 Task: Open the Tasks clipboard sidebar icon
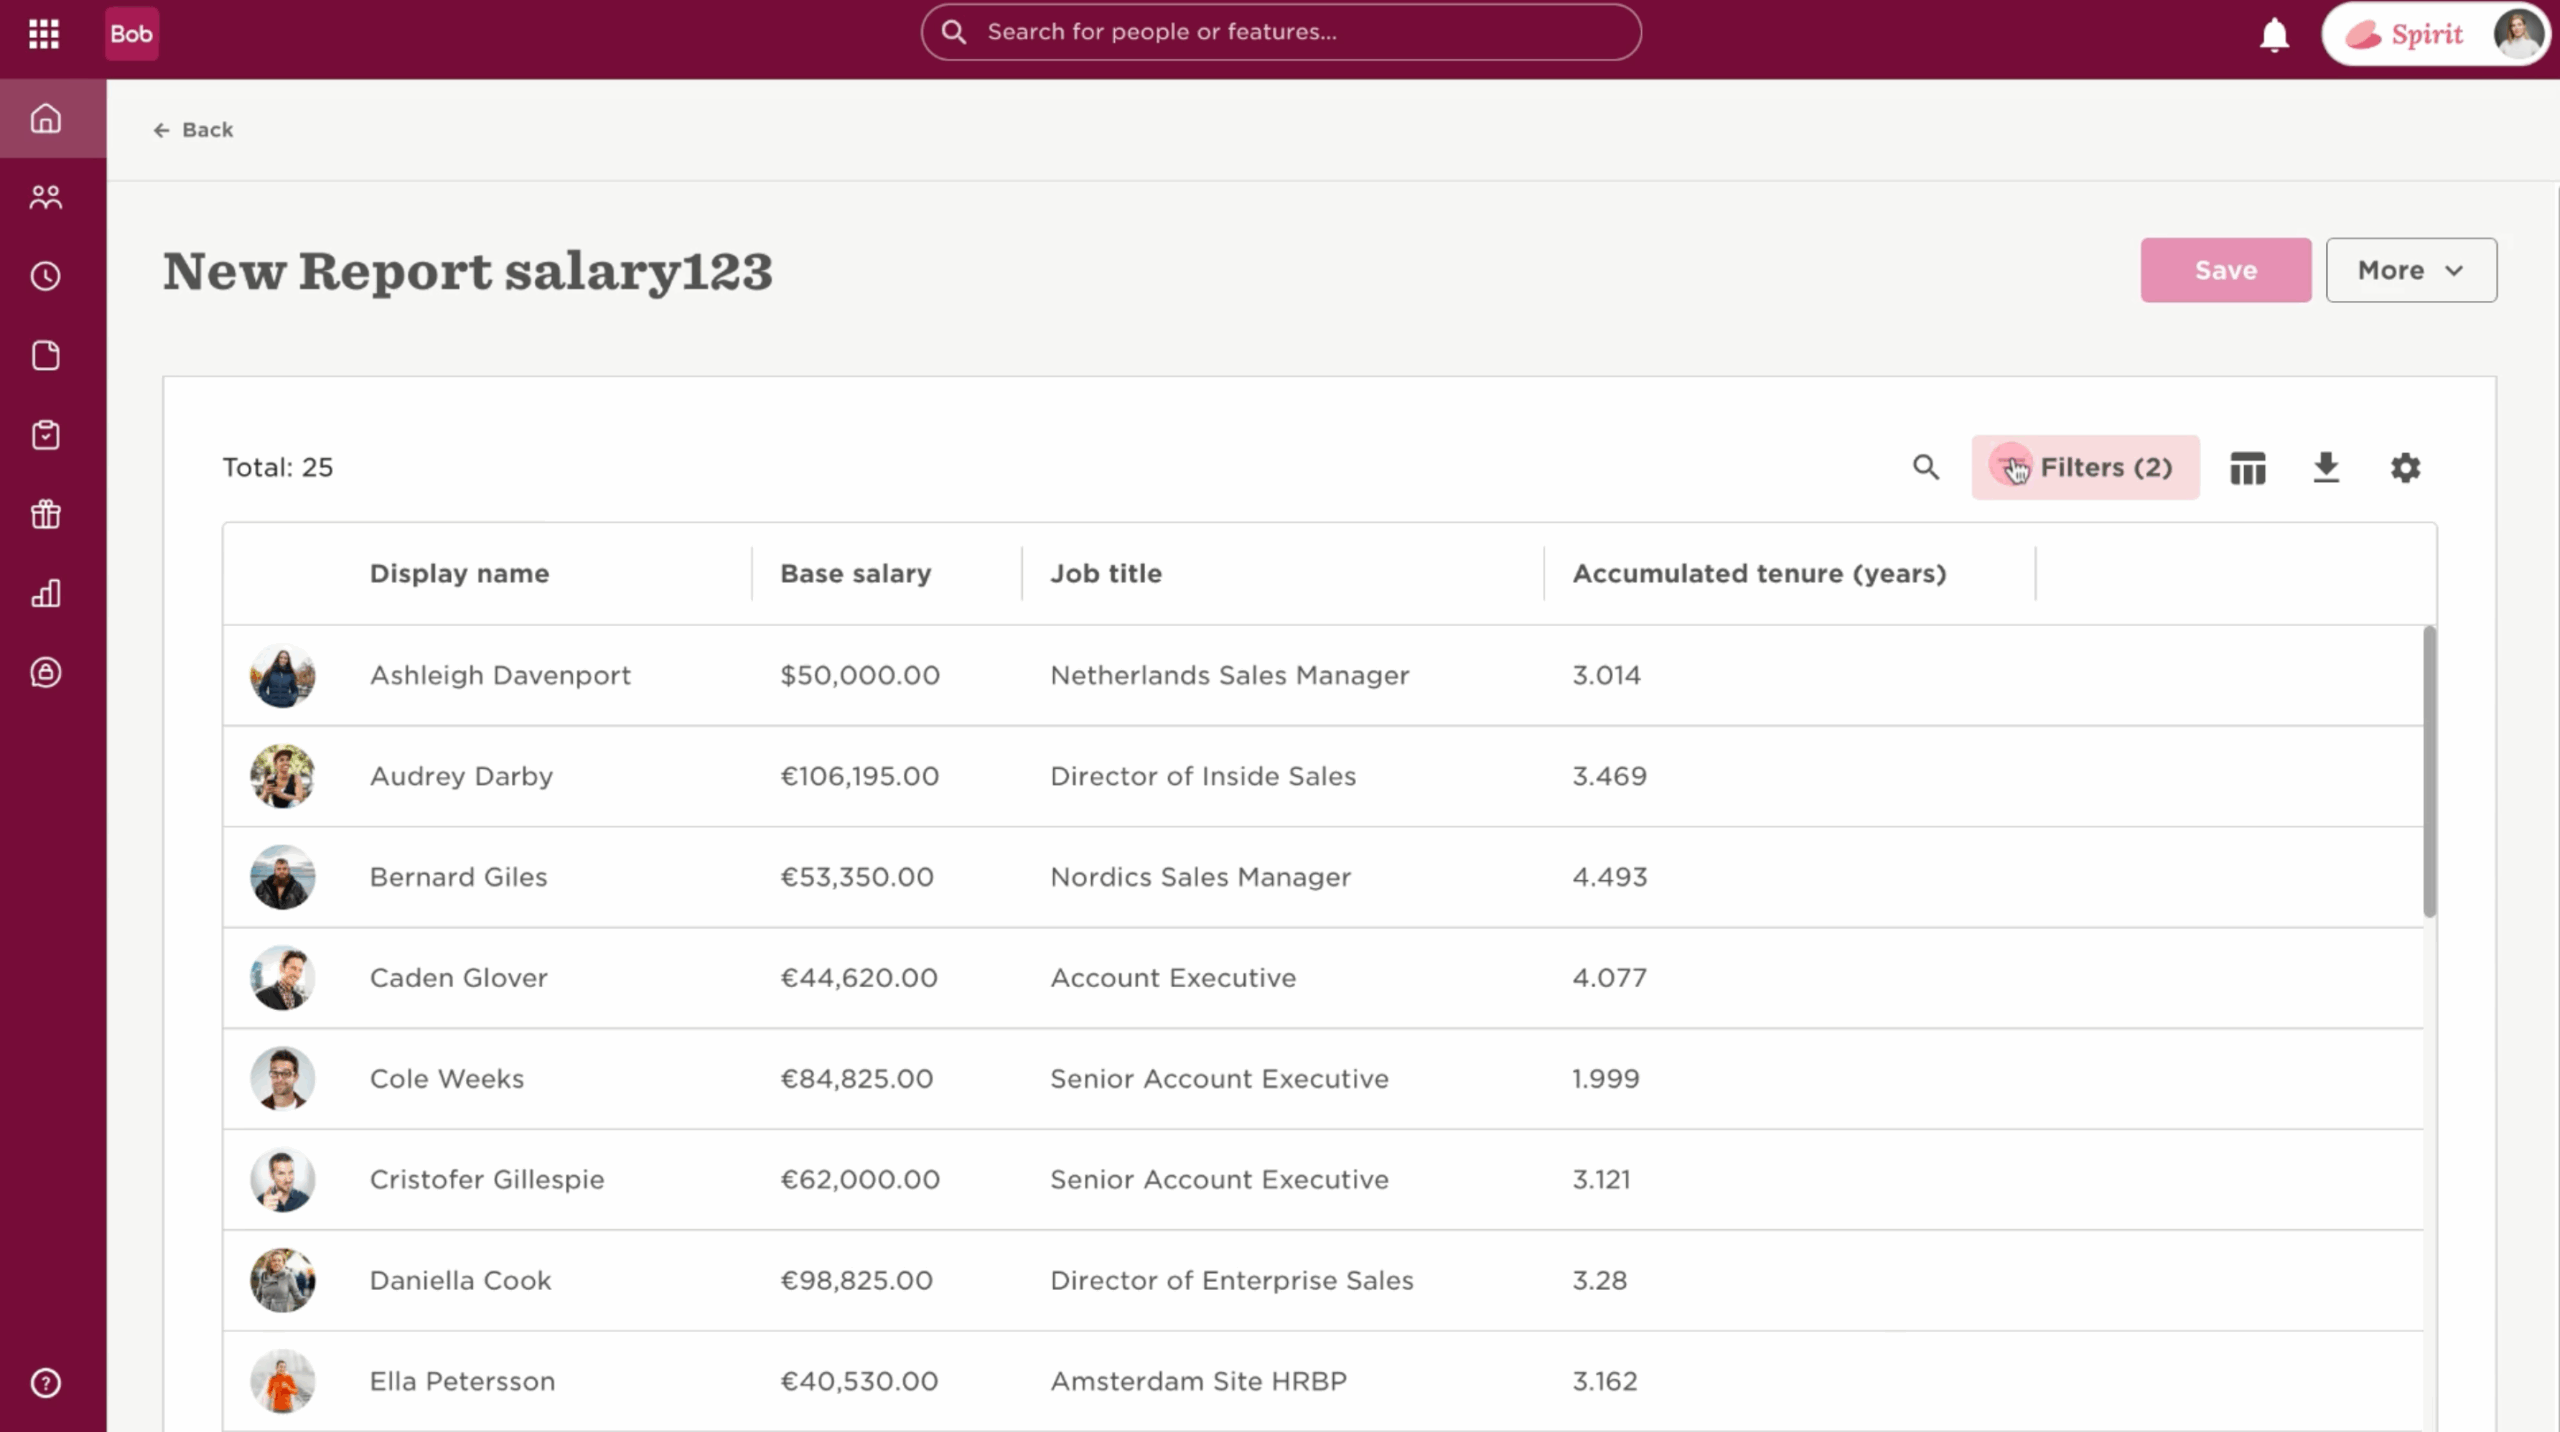coord(46,435)
